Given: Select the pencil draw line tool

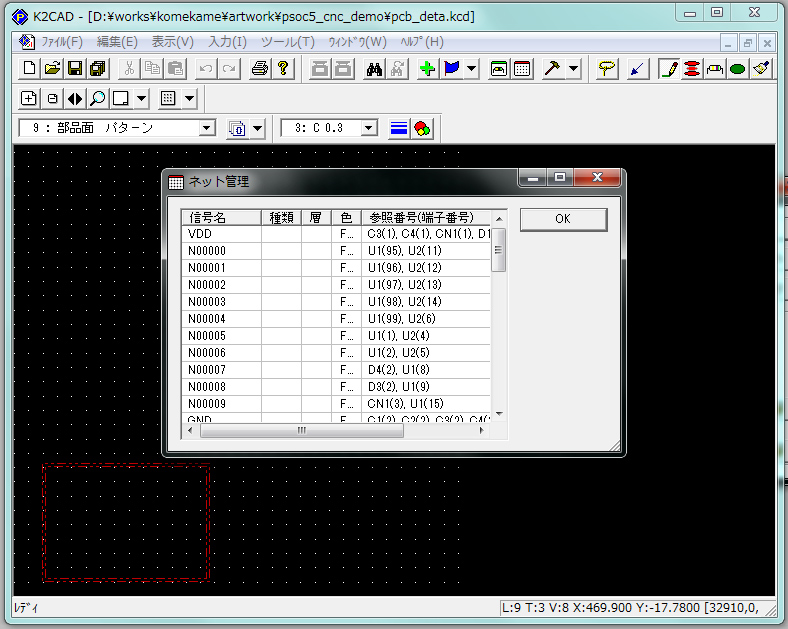Looking at the screenshot, I should tap(669, 68).
